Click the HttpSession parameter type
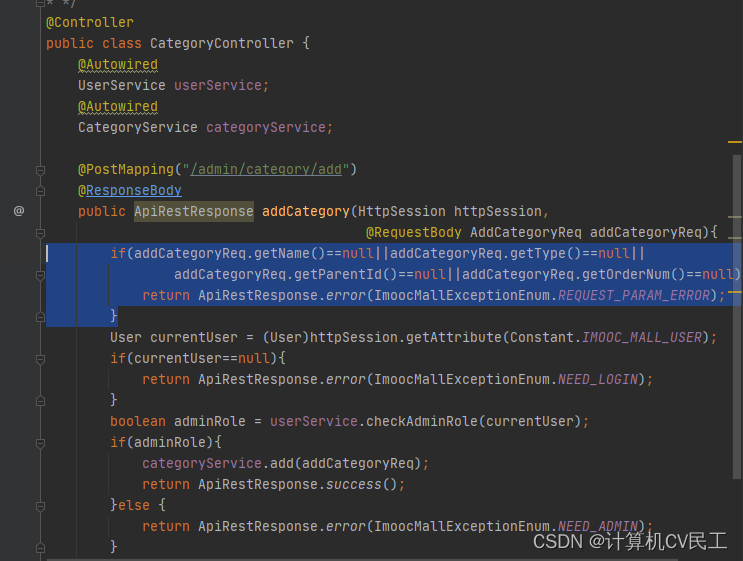Image resolution: width=743 pixels, height=561 pixels. (x=402, y=211)
